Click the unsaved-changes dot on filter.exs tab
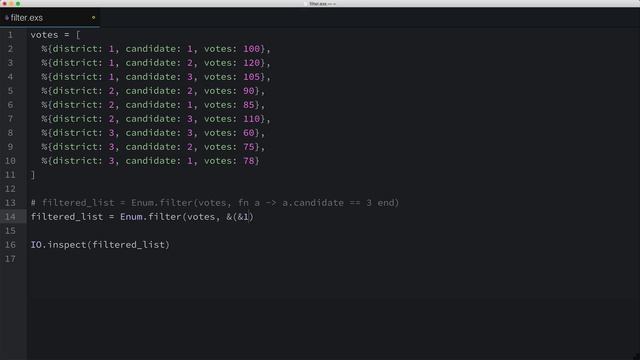640x360 pixels. click(x=93, y=18)
